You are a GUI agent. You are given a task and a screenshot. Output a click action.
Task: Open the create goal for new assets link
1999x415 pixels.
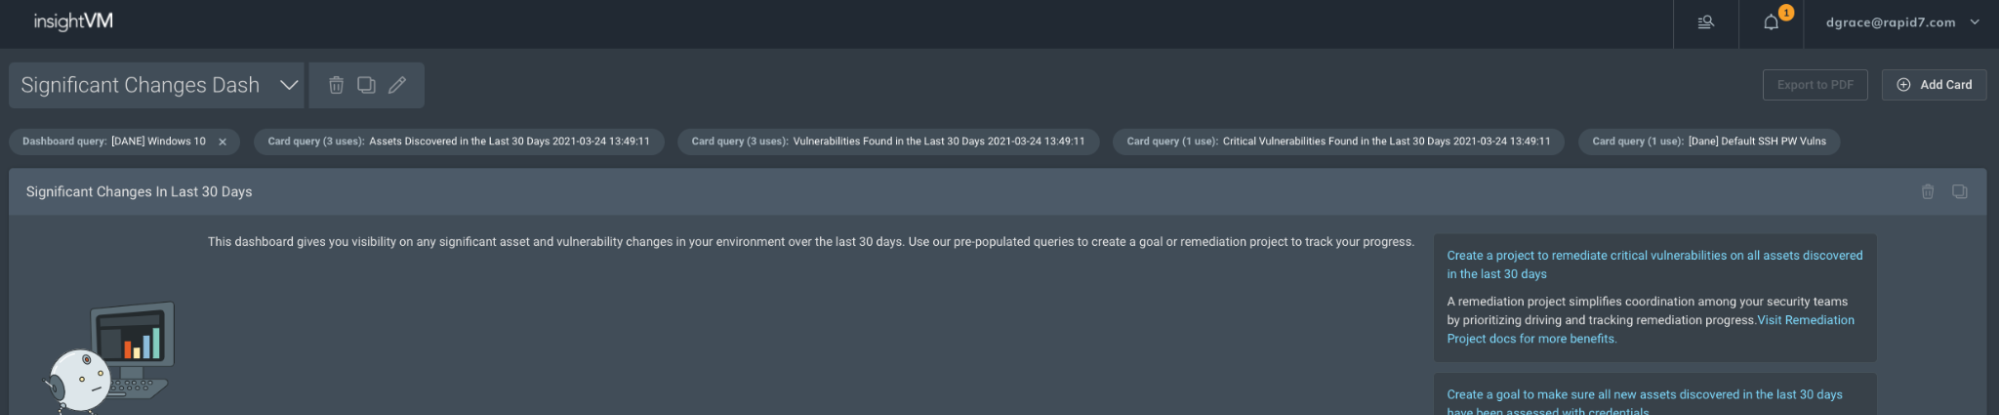tap(1644, 395)
